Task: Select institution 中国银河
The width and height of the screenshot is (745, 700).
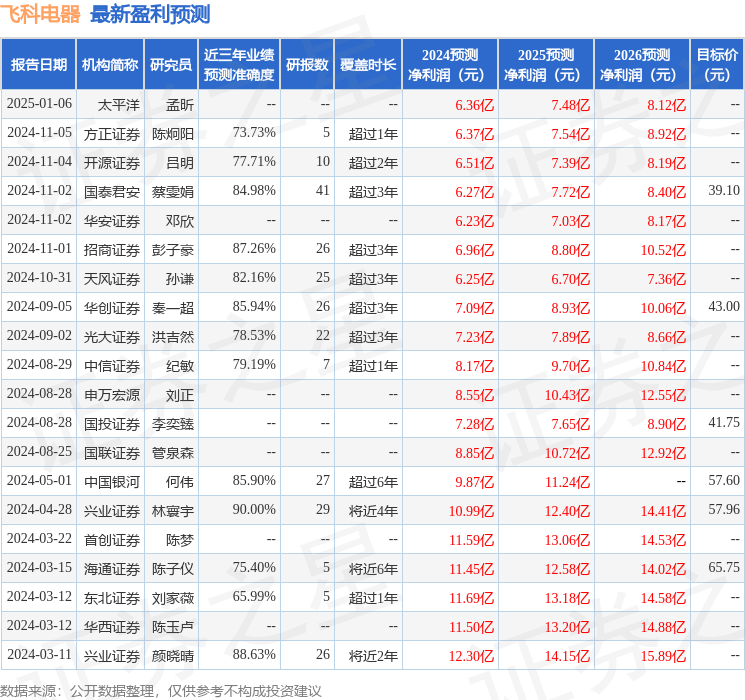Action: tap(112, 482)
